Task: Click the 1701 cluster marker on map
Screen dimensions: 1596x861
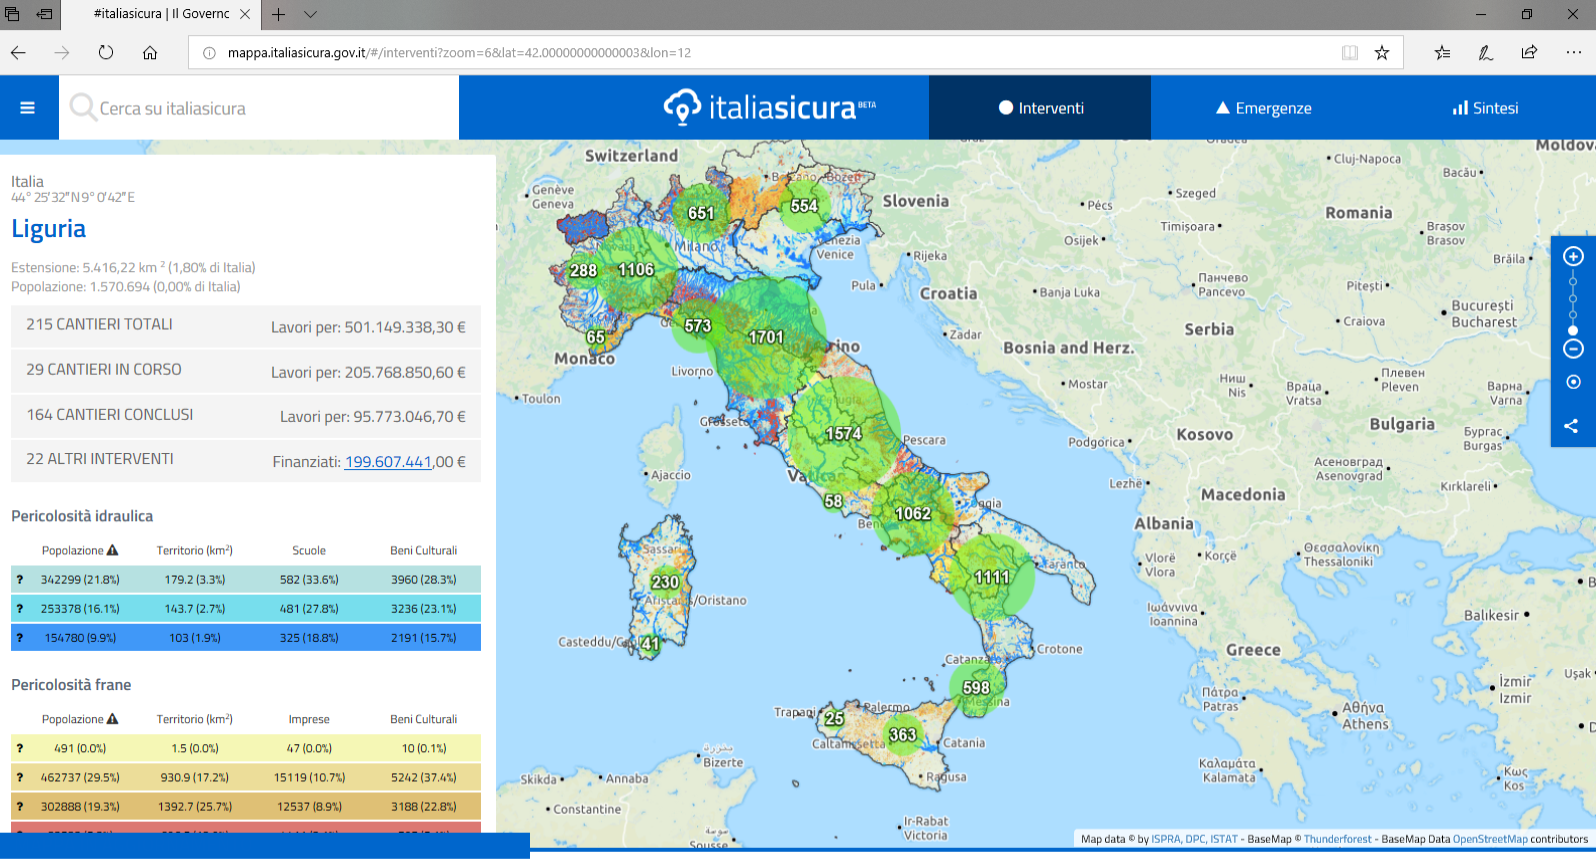Action: (766, 337)
